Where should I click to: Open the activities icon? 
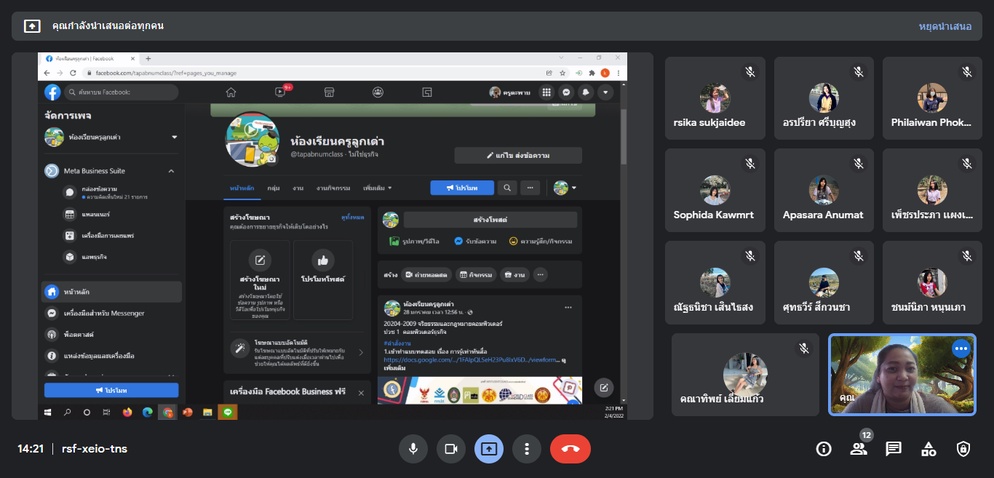click(929, 449)
